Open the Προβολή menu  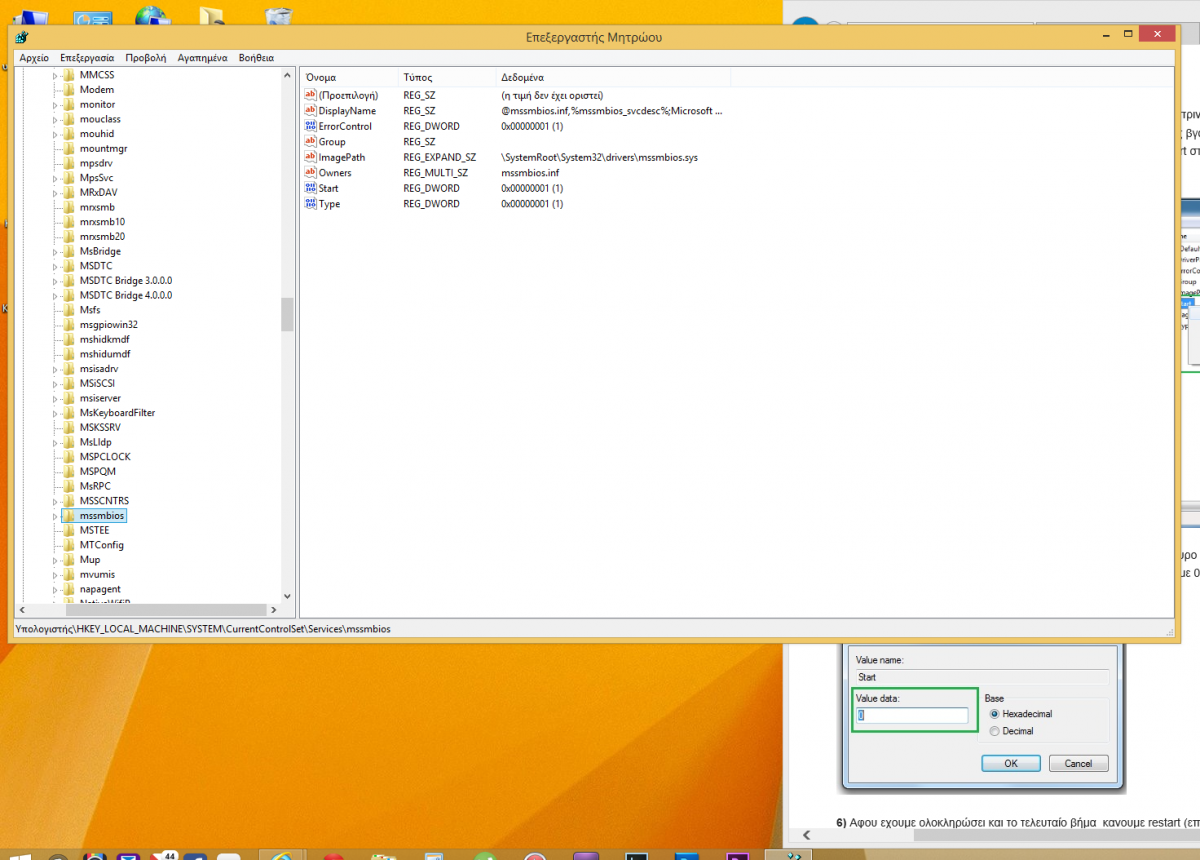coord(146,58)
